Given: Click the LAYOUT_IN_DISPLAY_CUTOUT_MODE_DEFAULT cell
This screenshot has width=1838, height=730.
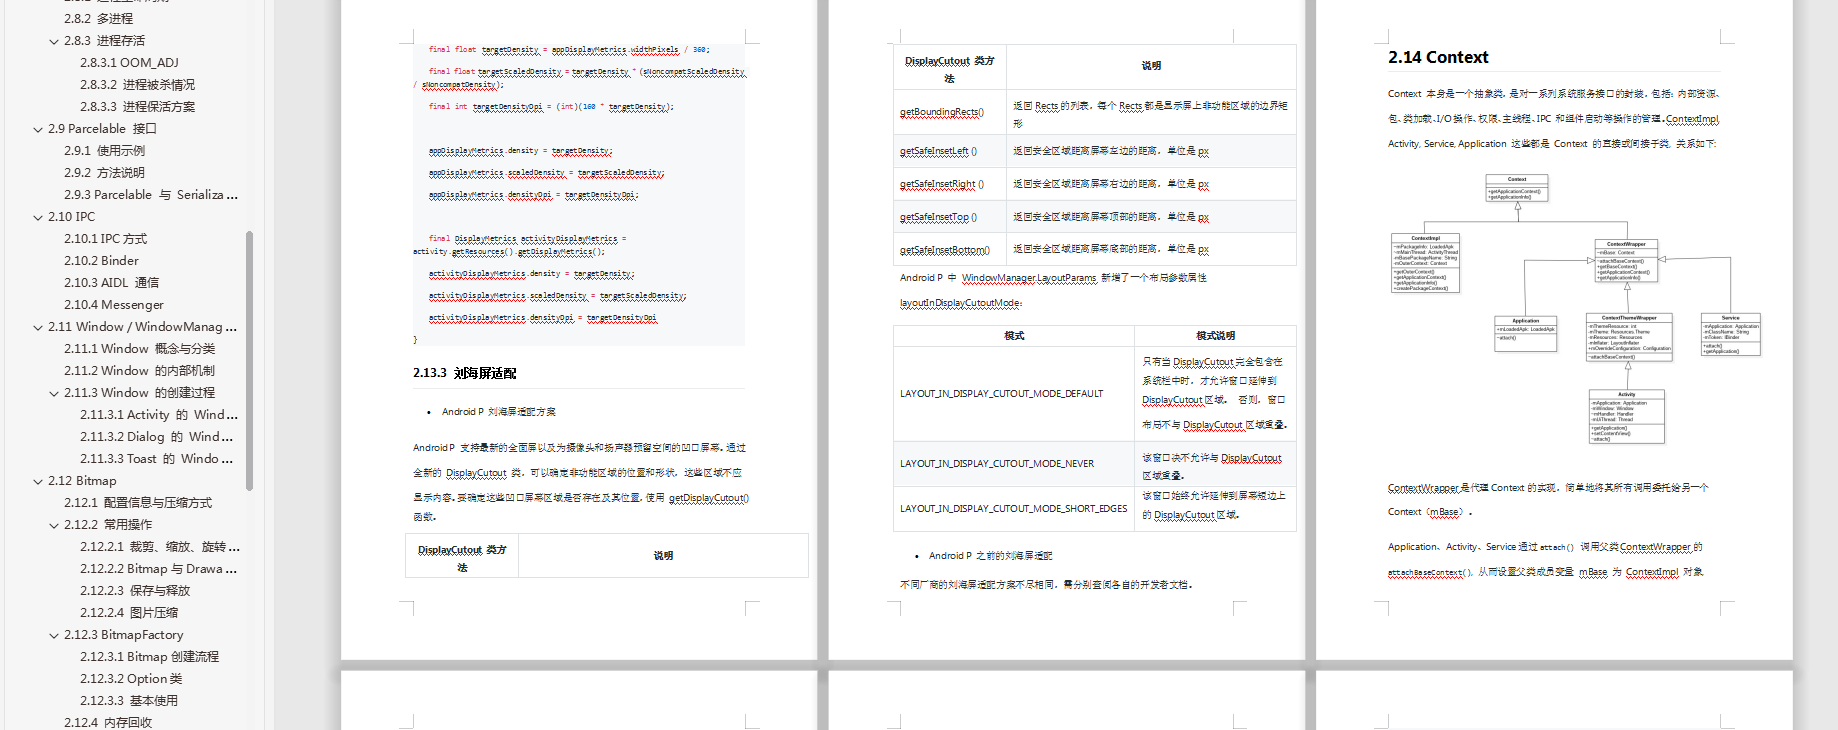Looking at the screenshot, I should [x=1014, y=394].
